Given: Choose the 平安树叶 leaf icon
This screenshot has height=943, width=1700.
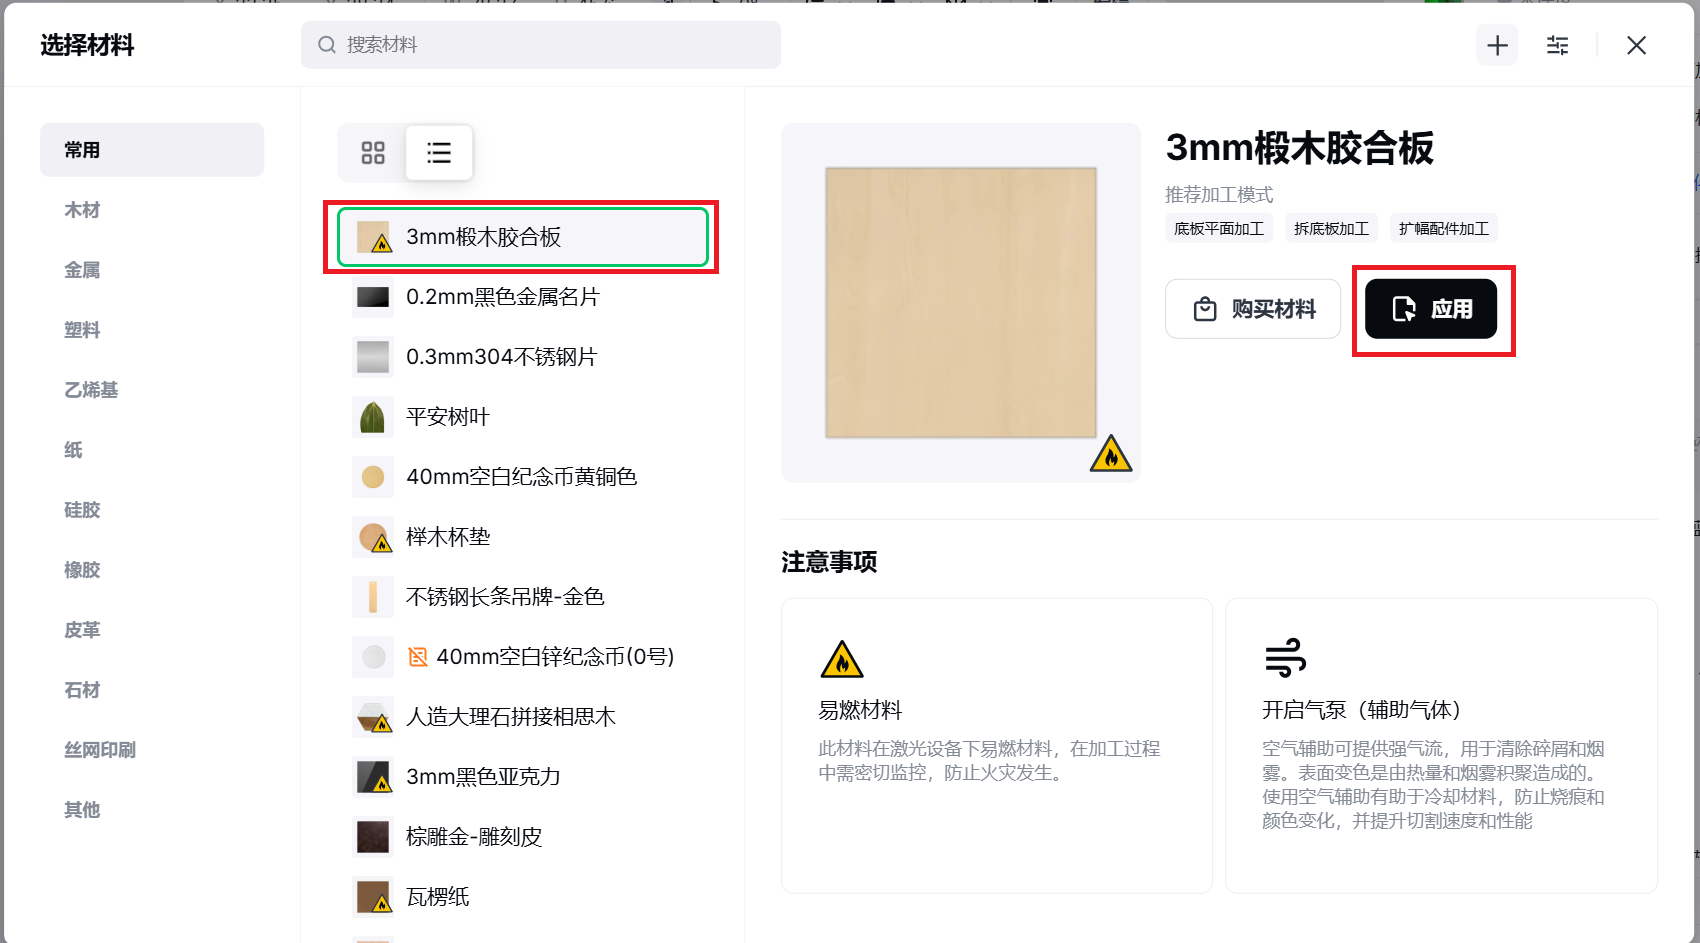Looking at the screenshot, I should coord(373,417).
